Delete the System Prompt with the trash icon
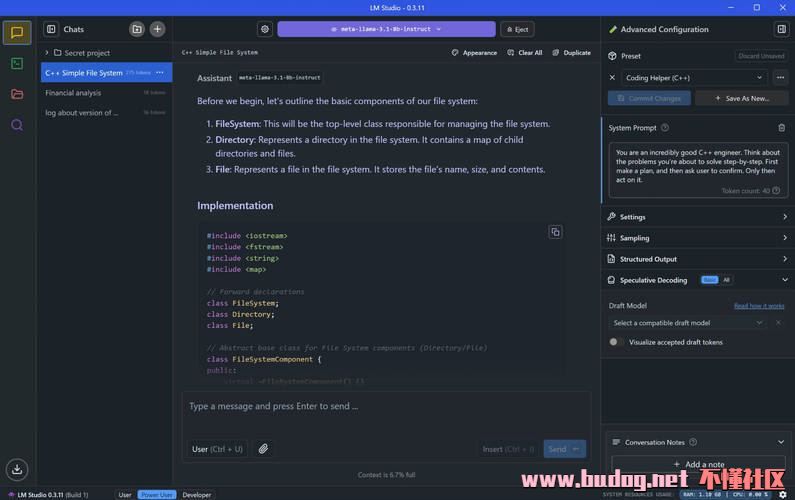Image resolution: width=795 pixels, height=500 pixels. (x=781, y=128)
